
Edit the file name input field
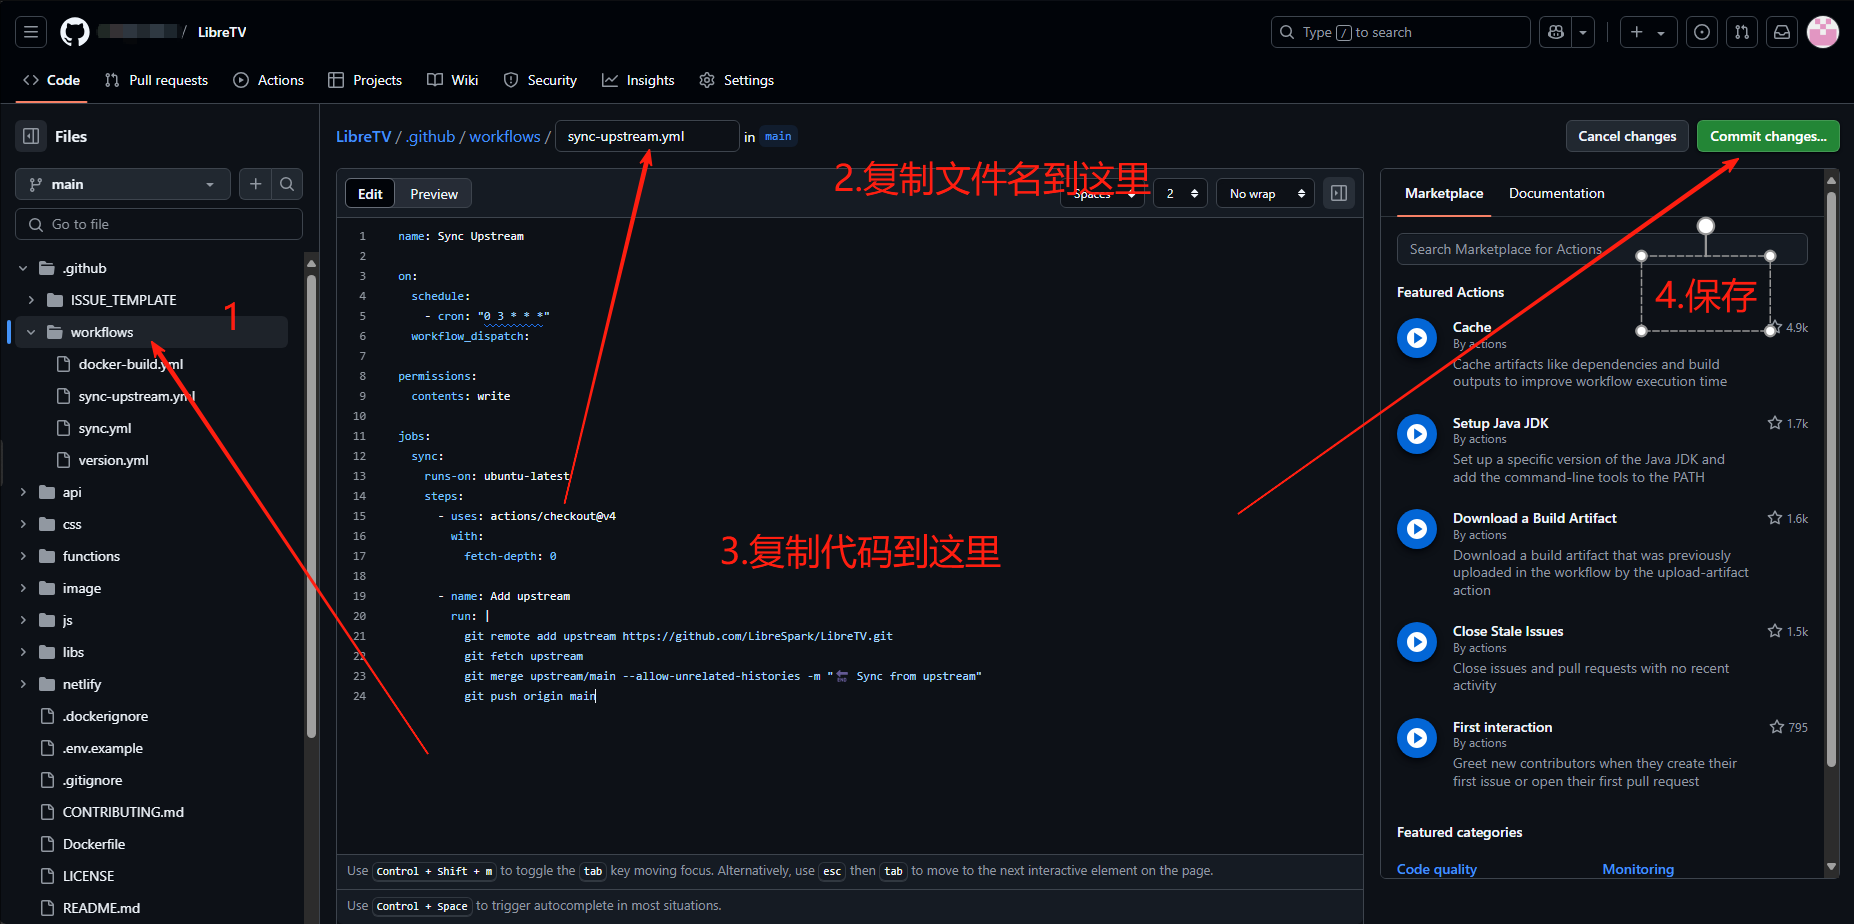647,136
